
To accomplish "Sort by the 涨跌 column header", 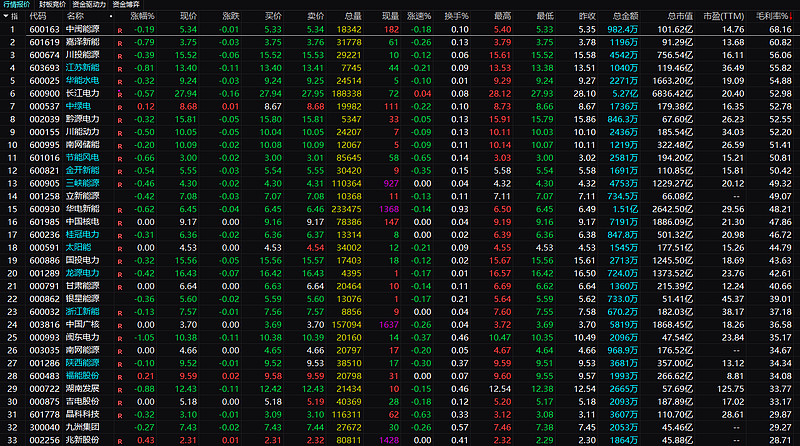I will tap(231, 16).
